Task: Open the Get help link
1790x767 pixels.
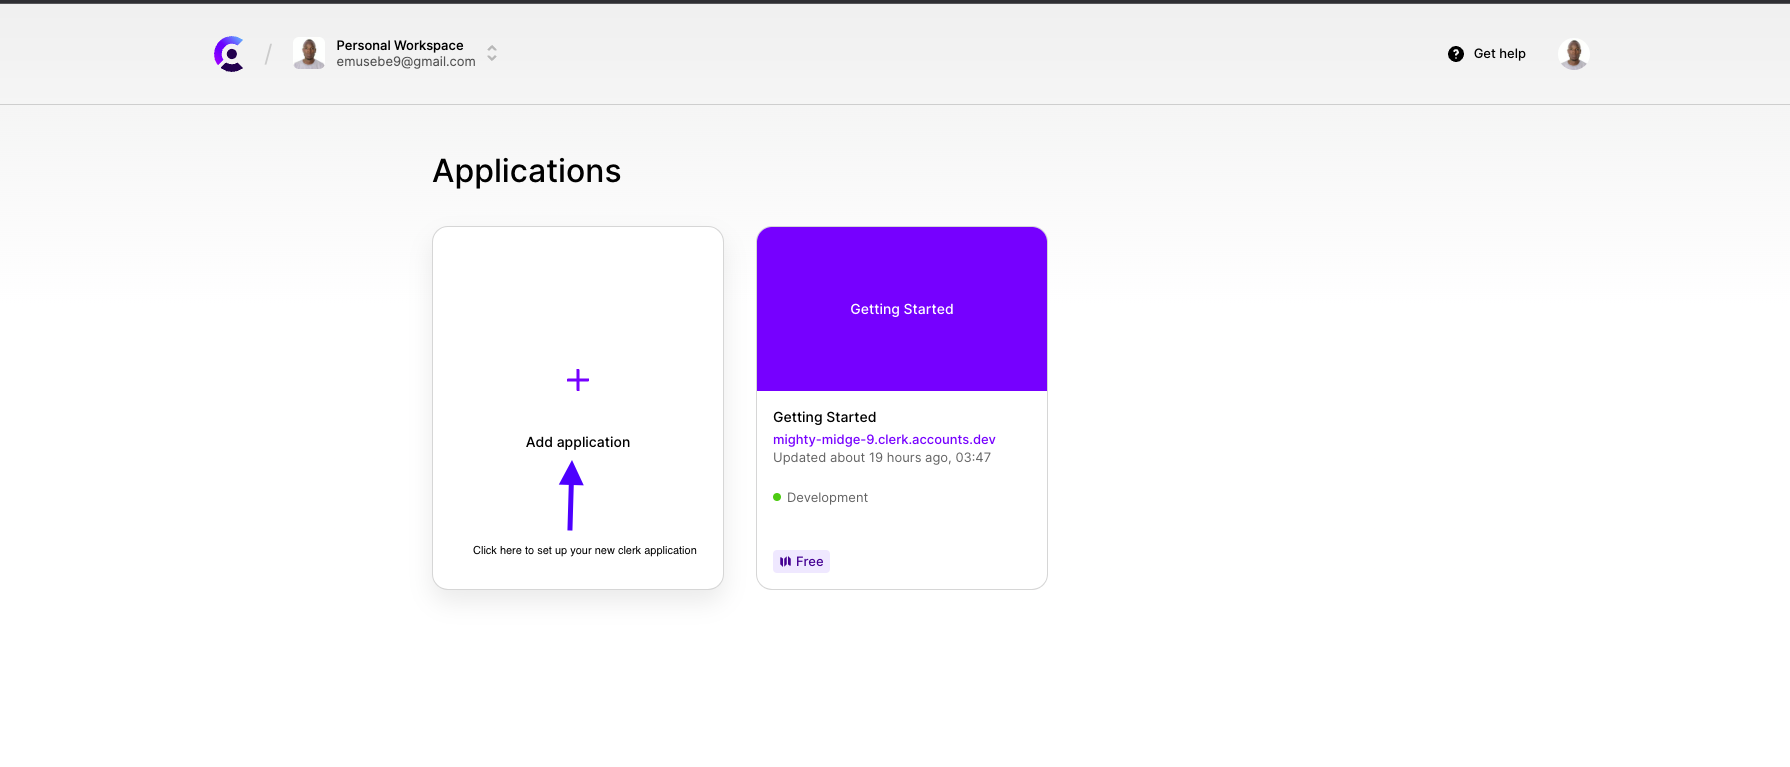Action: (1487, 54)
